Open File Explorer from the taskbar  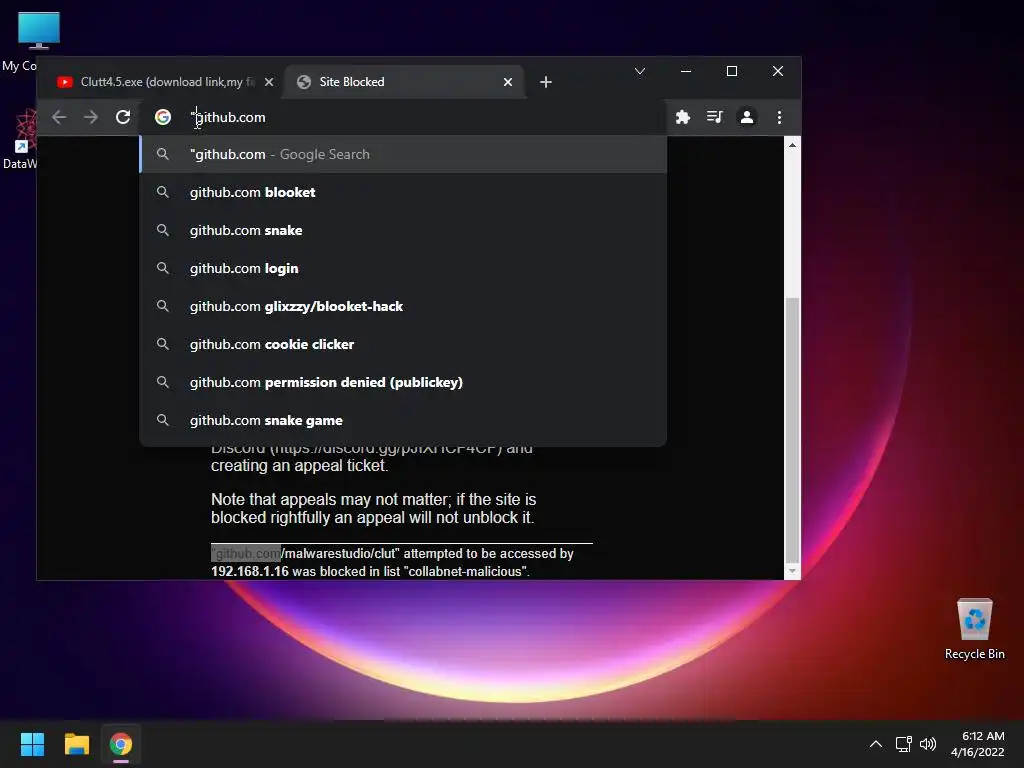(x=76, y=744)
